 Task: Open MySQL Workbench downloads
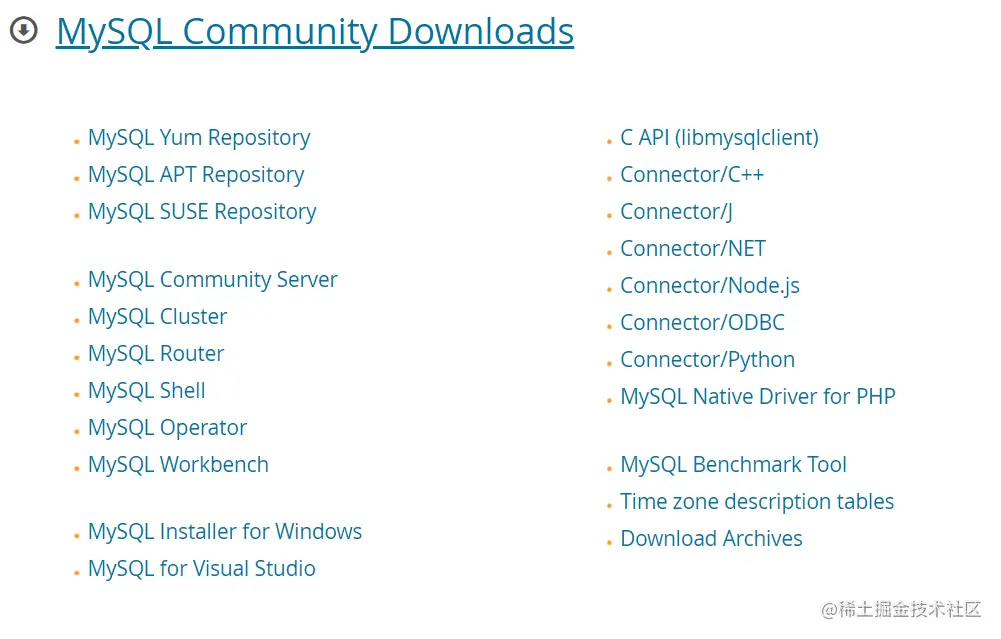(x=178, y=465)
